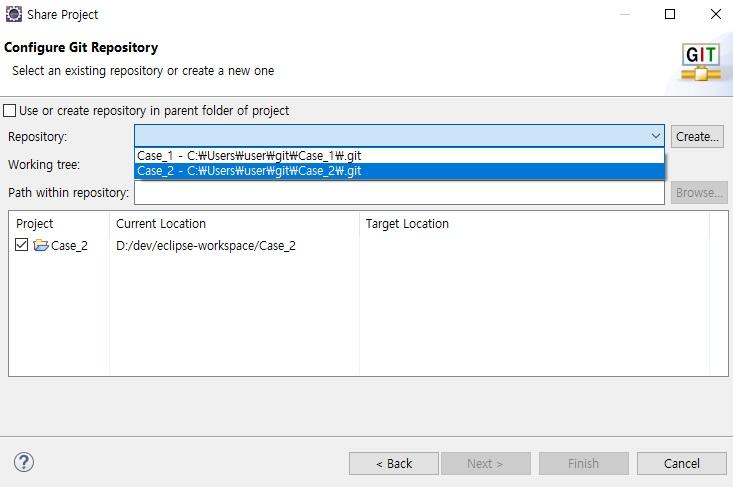Click the Case_2 project folder icon
733x487 pixels.
click(x=41, y=245)
